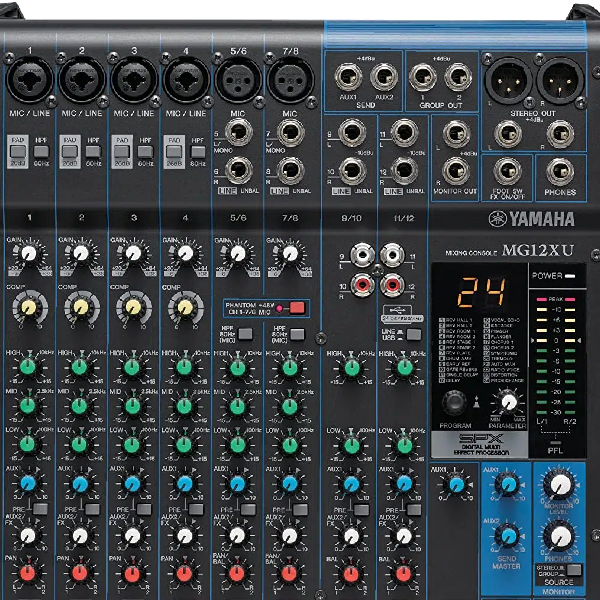600x600 pixels.
Task: Click the POWER indicator LED
Action: coord(570,276)
